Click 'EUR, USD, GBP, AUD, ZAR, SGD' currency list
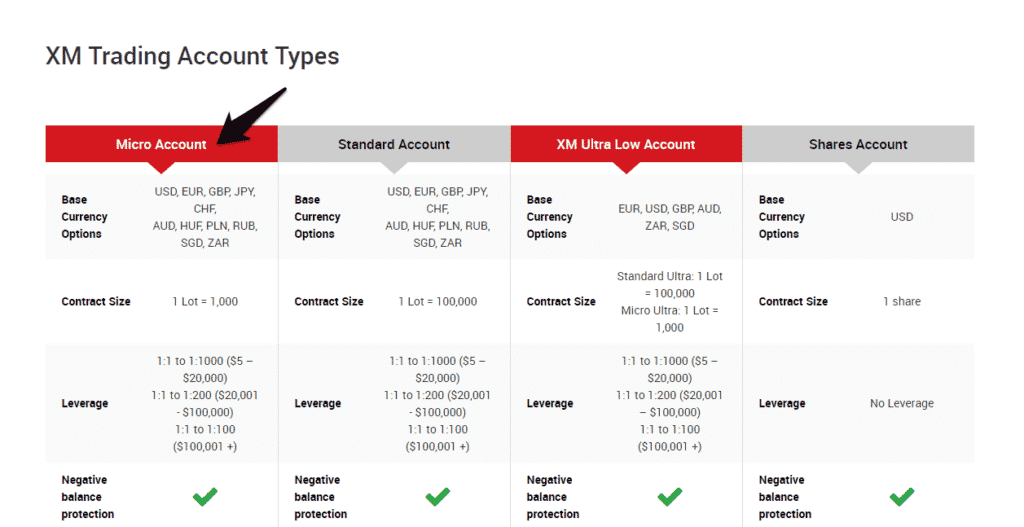The width and height of the screenshot is (1024, 527). click(669, 217)
